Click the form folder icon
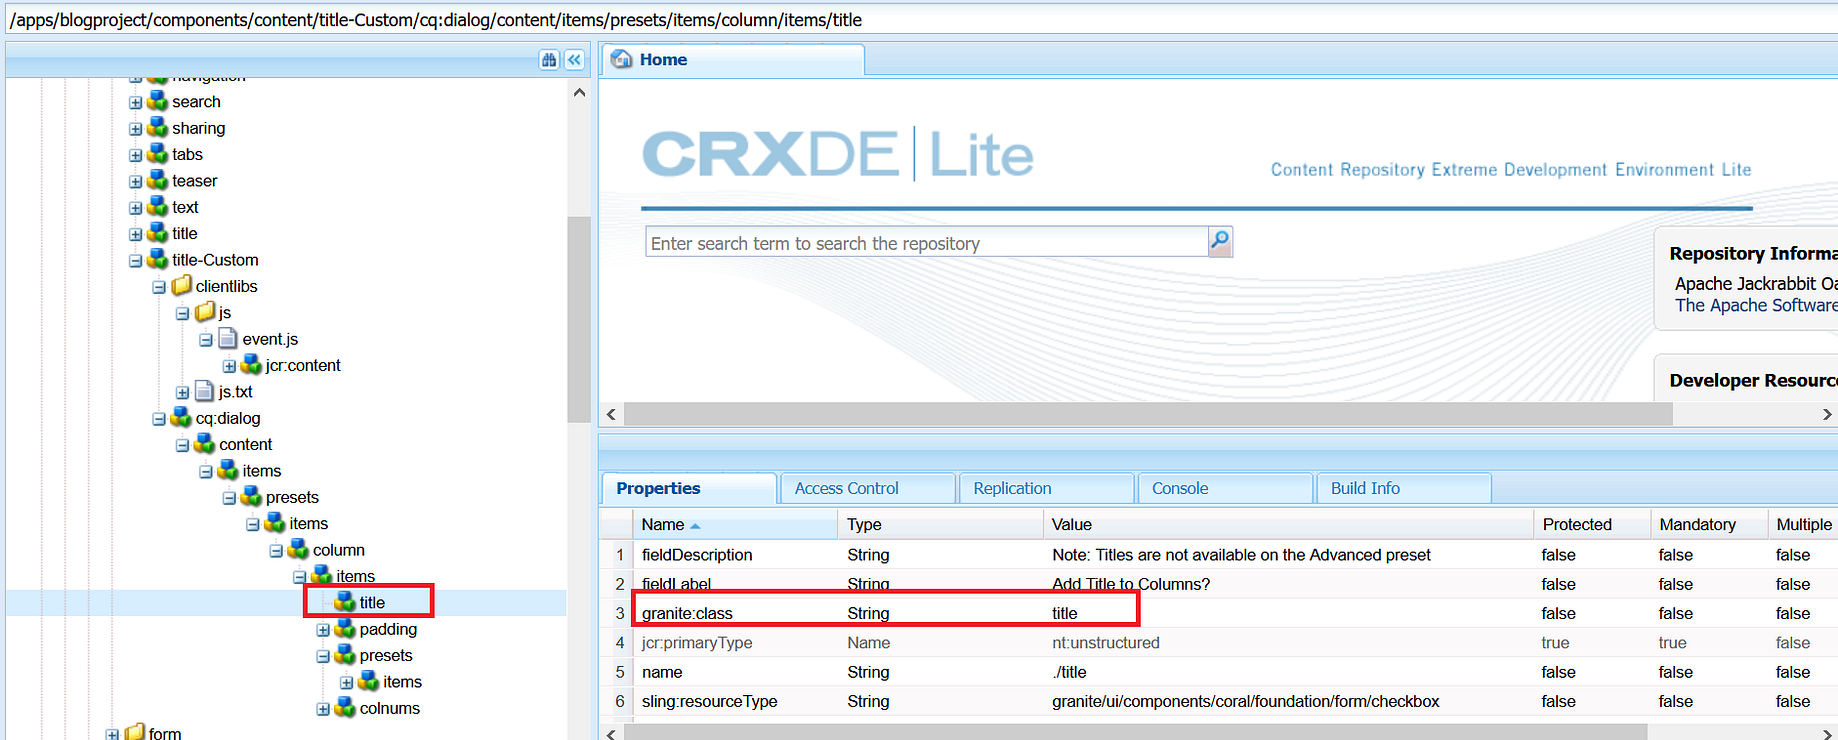Screen dimensions: 1838x740 click(x=134, y=733)
